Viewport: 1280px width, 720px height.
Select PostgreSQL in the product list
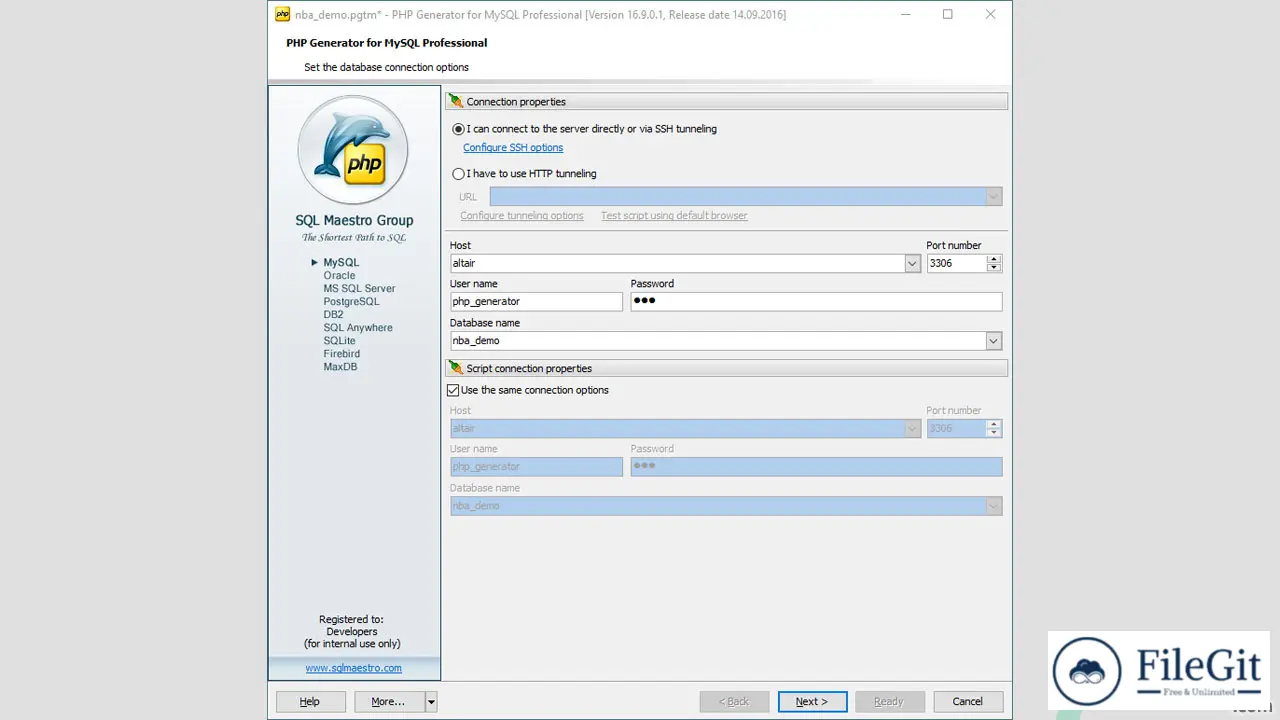coord(351,301)
